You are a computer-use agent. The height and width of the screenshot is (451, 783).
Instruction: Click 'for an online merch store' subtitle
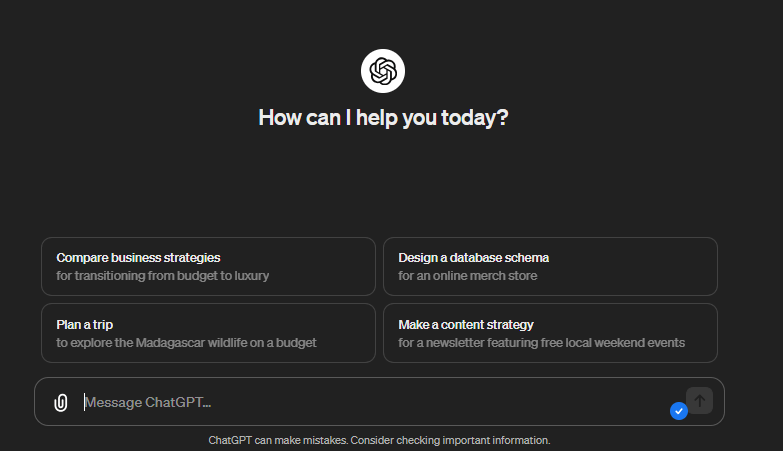tap(467, 276)
